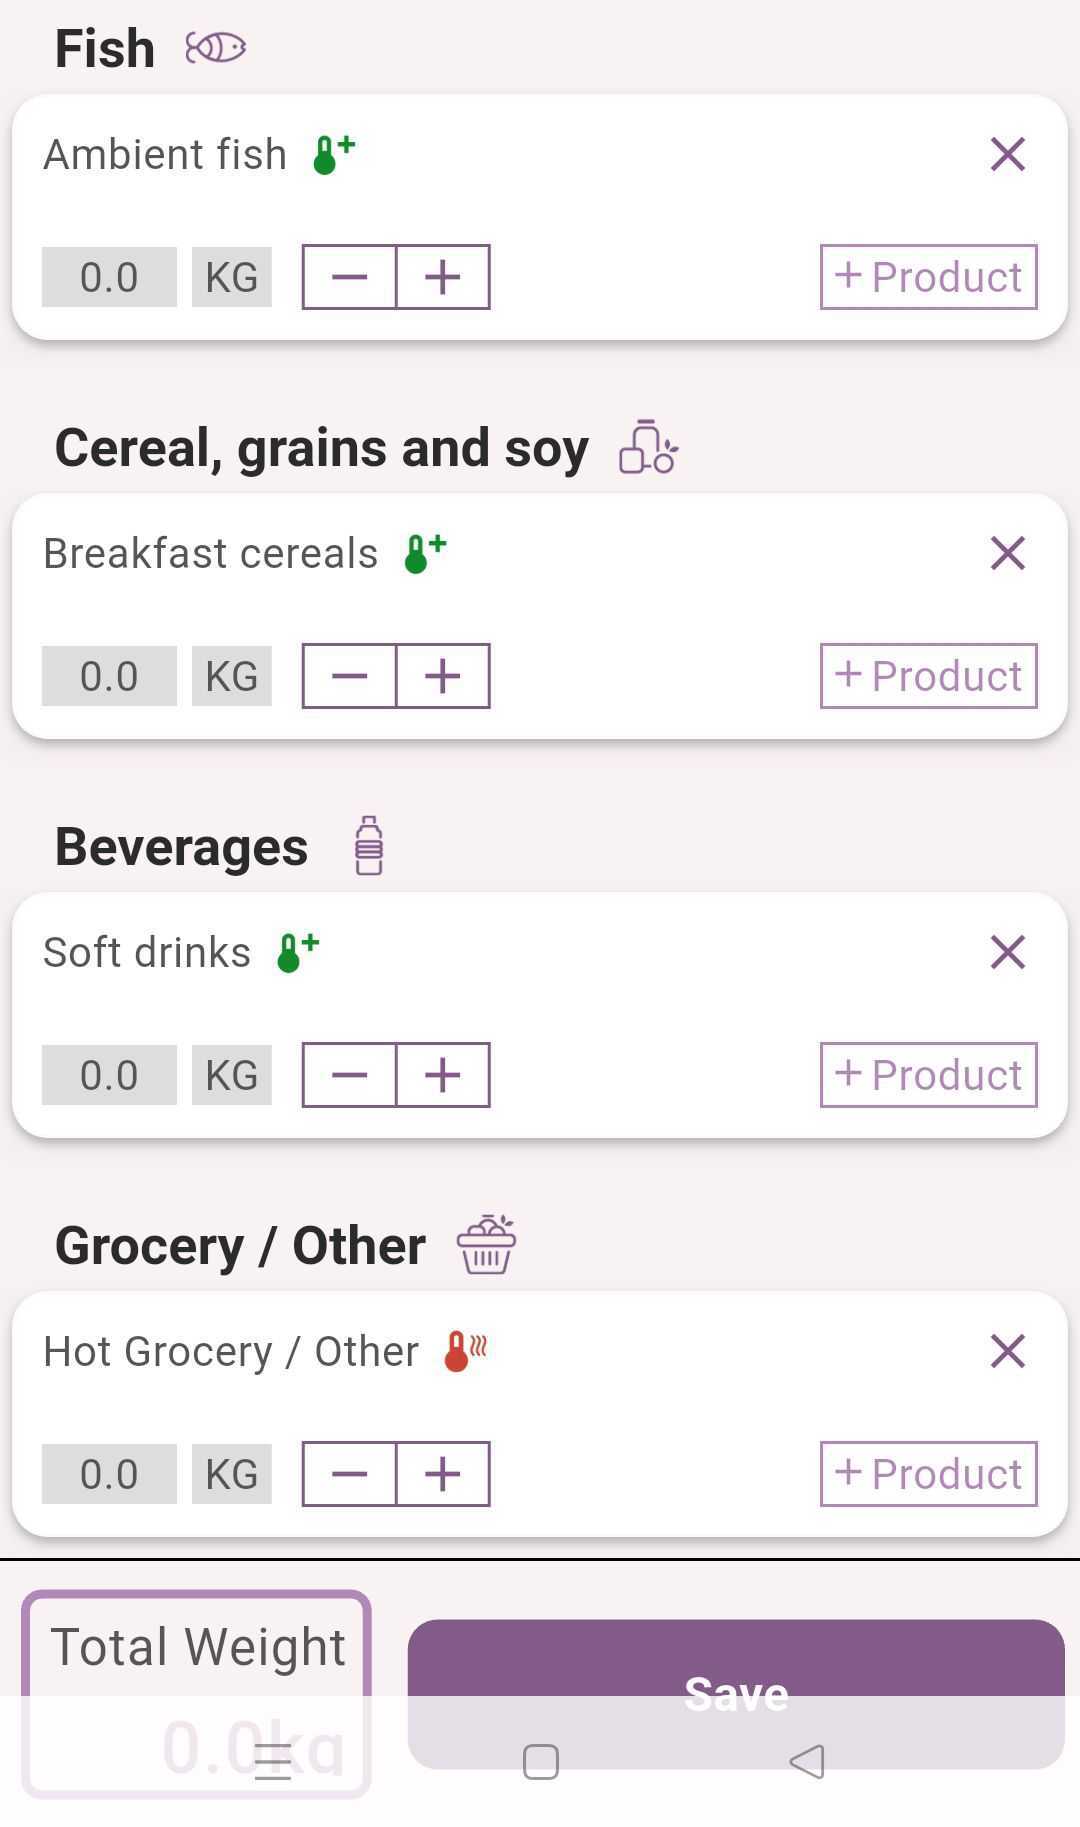Remove the Ambient fish item
The width and height of the screenshot is (1080, 1827).
tap(1007, 155)
